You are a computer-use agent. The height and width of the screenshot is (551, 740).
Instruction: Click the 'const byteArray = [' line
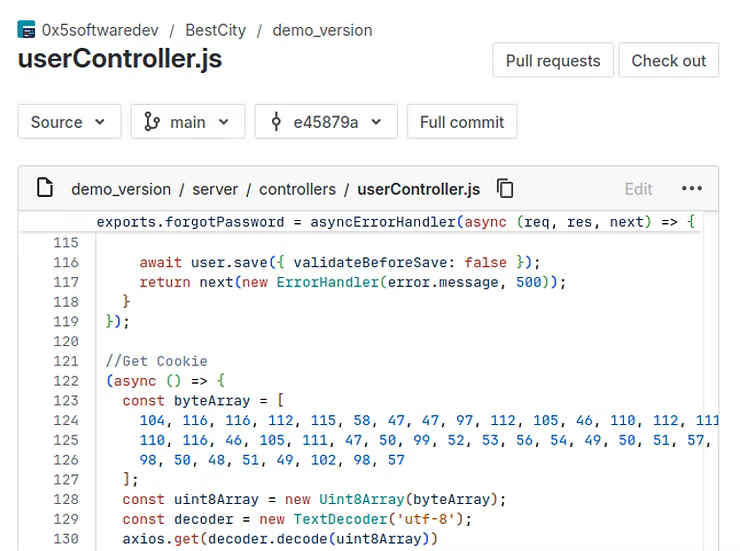coord(203,401)
